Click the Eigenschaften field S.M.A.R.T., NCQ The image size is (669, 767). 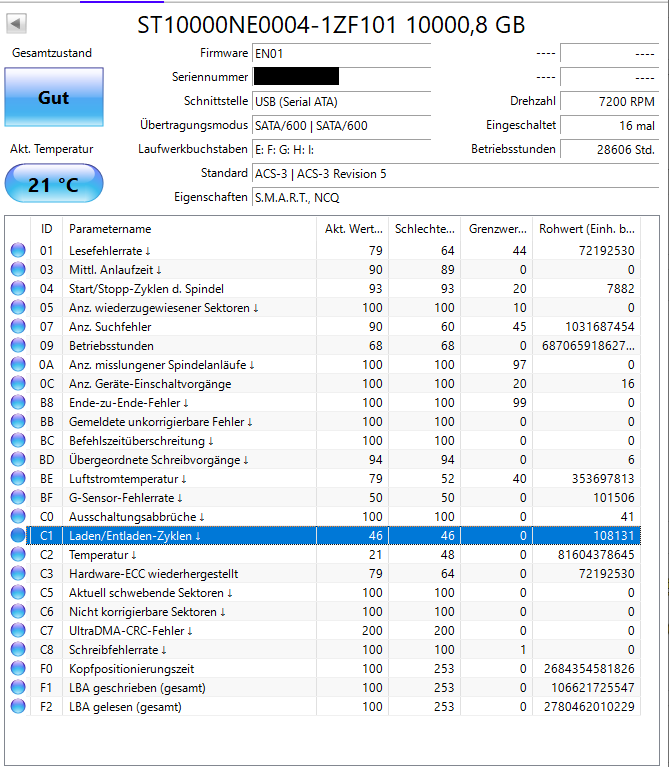pos(455,198)
